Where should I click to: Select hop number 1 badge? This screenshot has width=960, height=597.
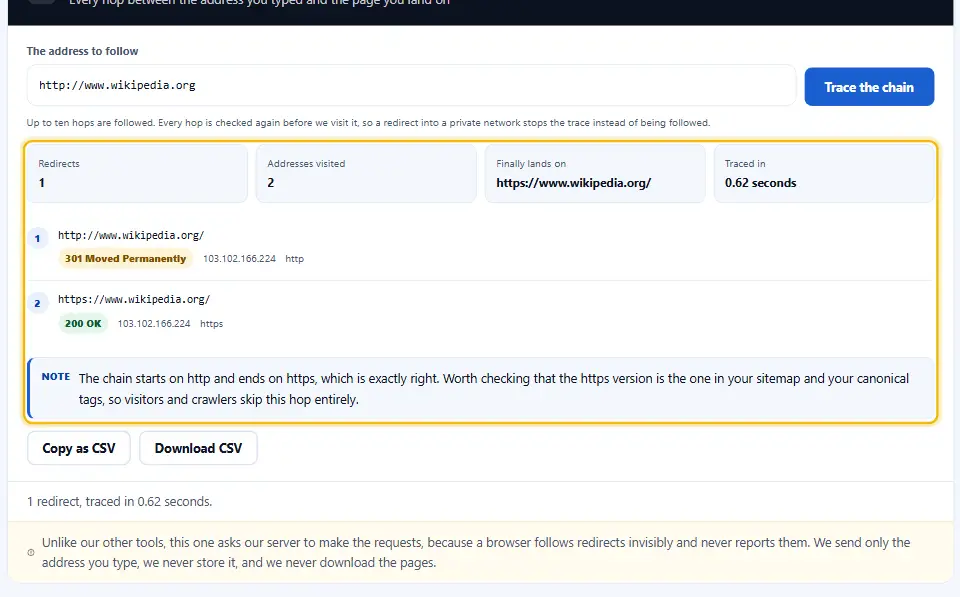click(x=37, y=238)
